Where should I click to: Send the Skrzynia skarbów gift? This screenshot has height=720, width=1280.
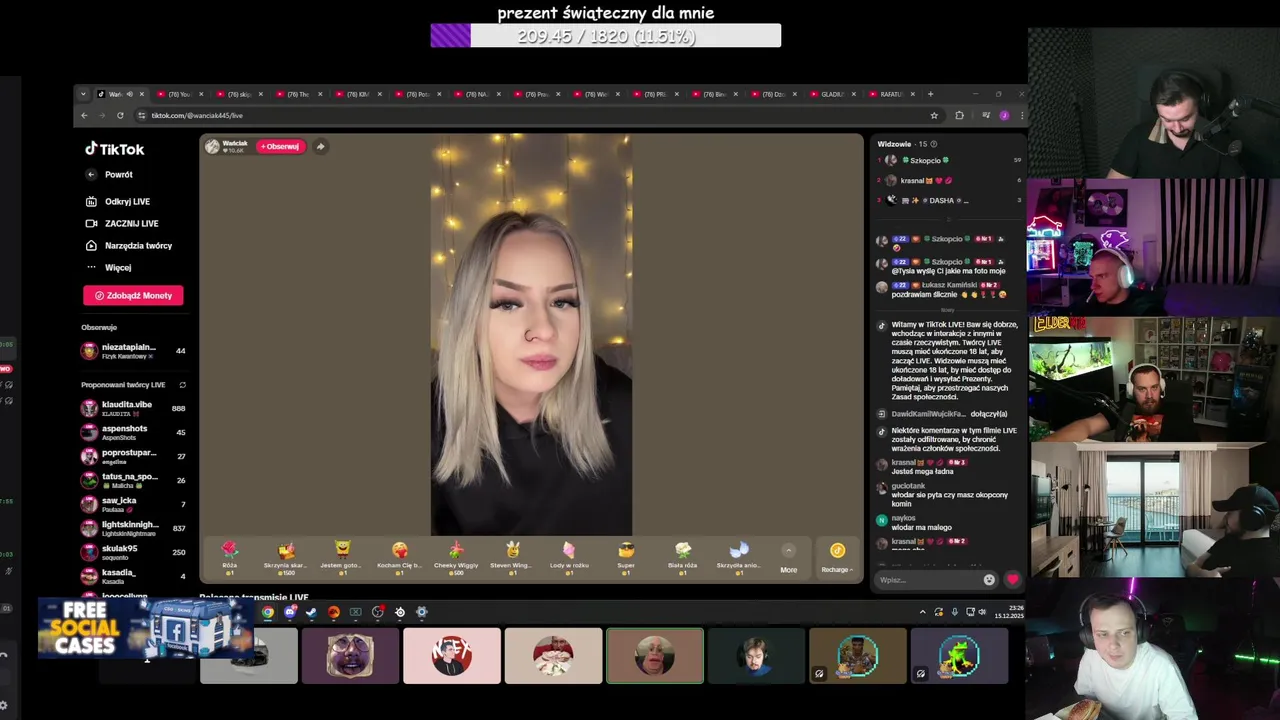click(286, 557)
